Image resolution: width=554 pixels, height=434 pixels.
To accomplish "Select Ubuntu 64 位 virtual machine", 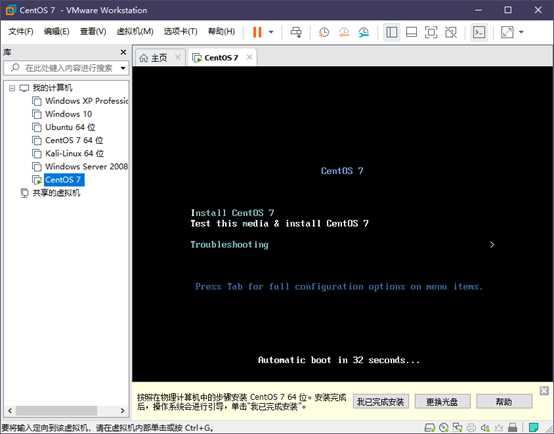I will 70,127.
